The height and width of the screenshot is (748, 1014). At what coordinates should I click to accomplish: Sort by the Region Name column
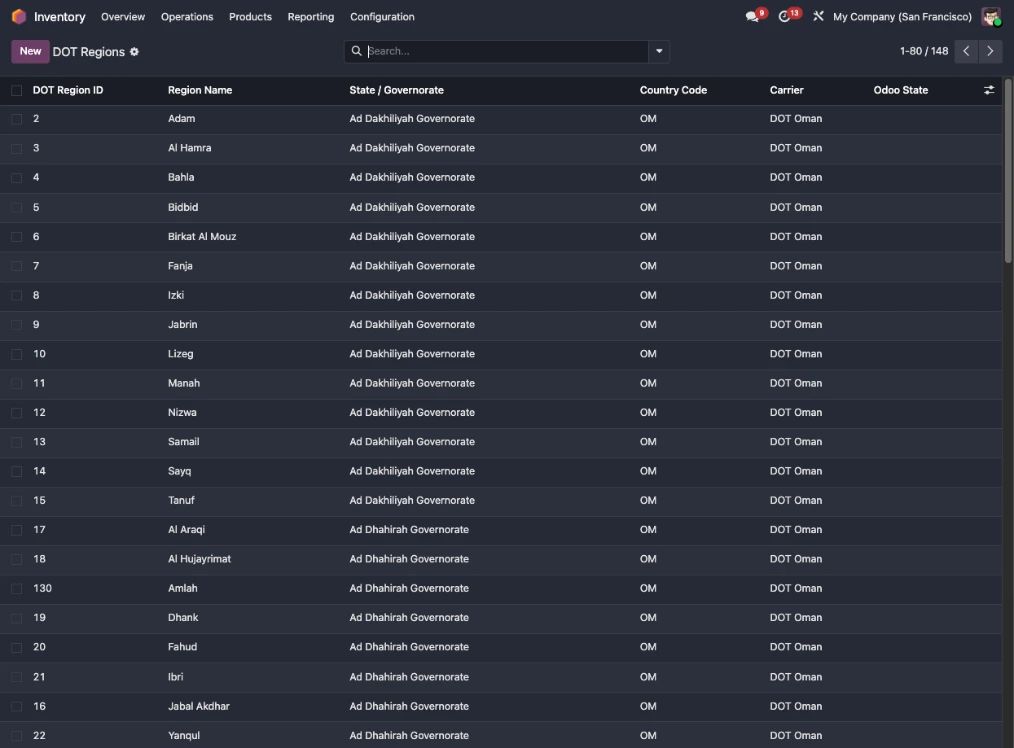(200, 89)
